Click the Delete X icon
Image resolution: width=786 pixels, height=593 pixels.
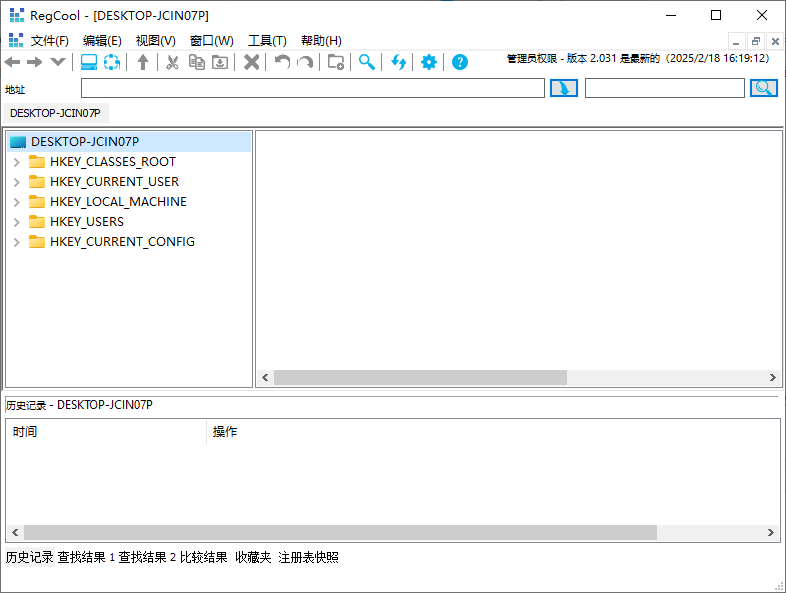[x=251, y=62]
